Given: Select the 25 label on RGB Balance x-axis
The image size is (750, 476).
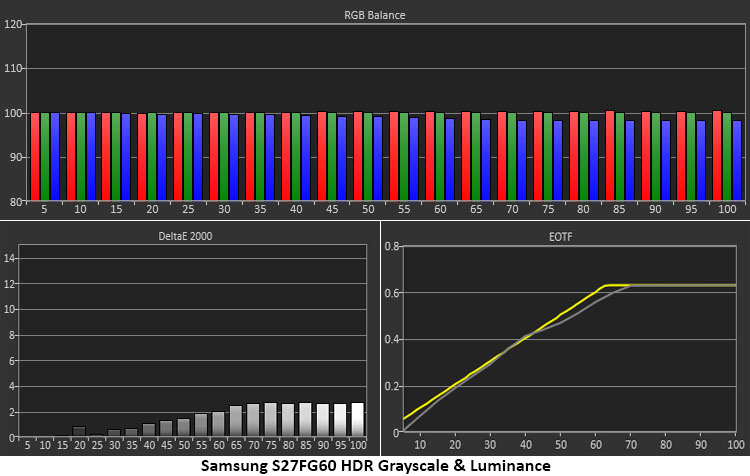Looking at the screenshot, I should (188, 210).
